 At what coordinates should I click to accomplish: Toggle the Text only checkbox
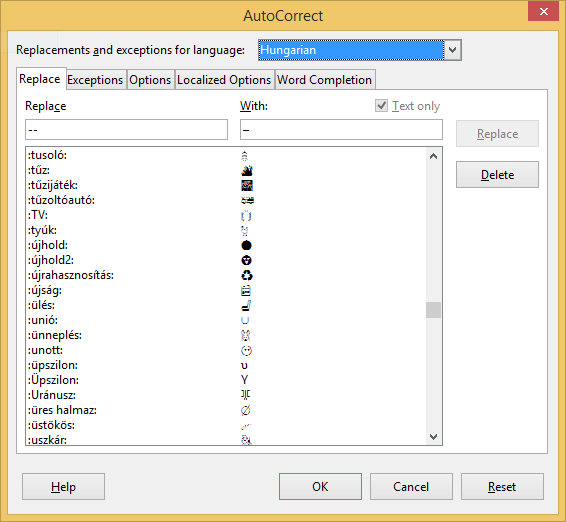(381, 106)
